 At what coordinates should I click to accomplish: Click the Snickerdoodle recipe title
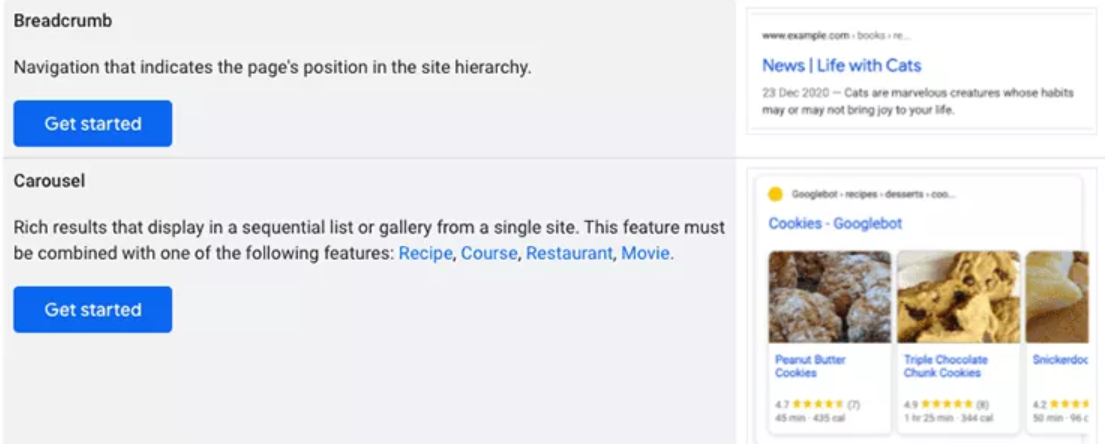point(1060,360)
